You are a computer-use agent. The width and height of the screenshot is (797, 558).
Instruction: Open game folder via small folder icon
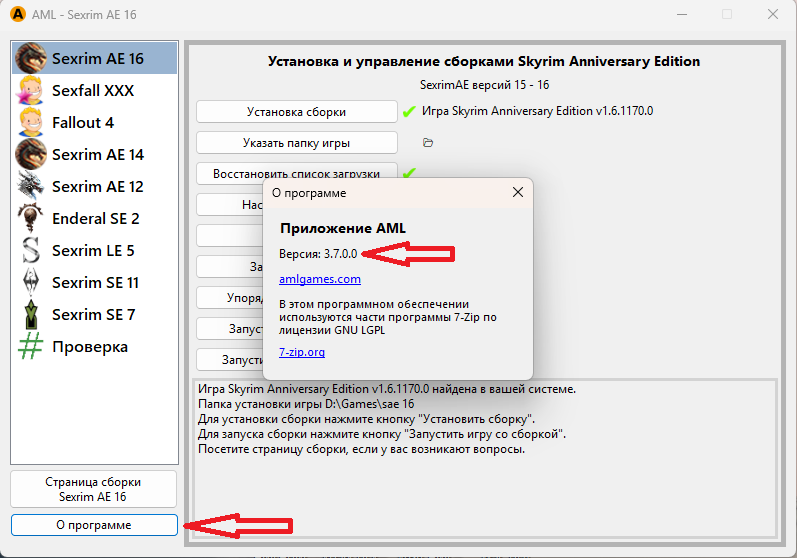pyautogui.click(x=428, y=143)
